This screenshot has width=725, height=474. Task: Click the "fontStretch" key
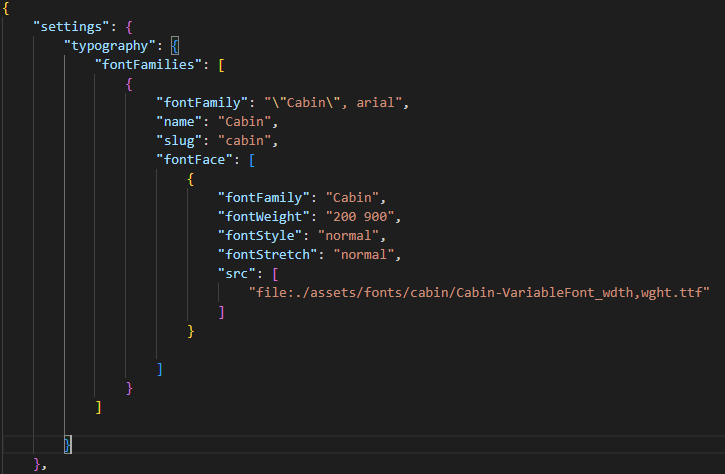point(267,254)
